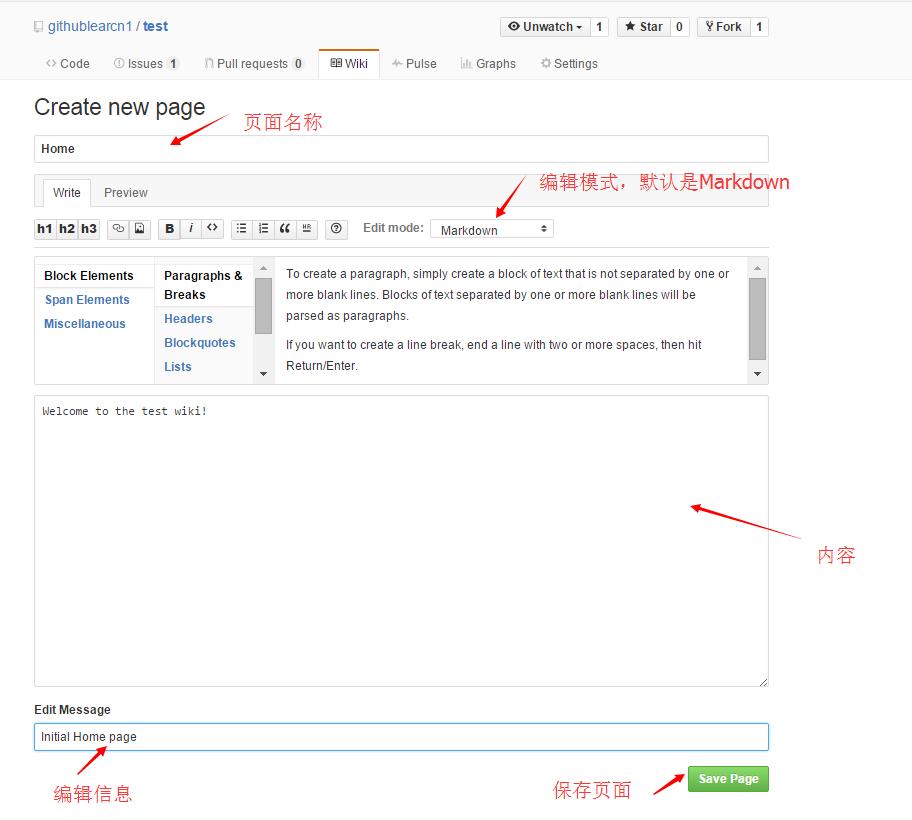Insert a blockquote
This screenshot has height=820, width=912.
click(x=285, y=228)
